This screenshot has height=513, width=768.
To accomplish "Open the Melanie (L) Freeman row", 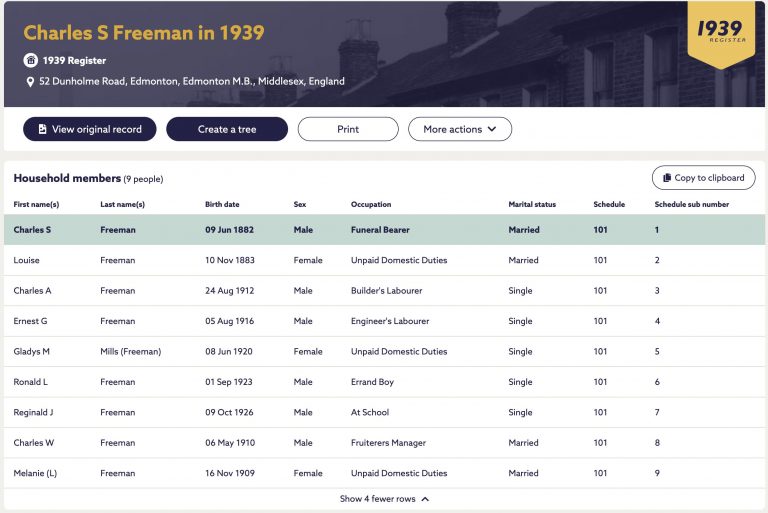I will (384, 473).
